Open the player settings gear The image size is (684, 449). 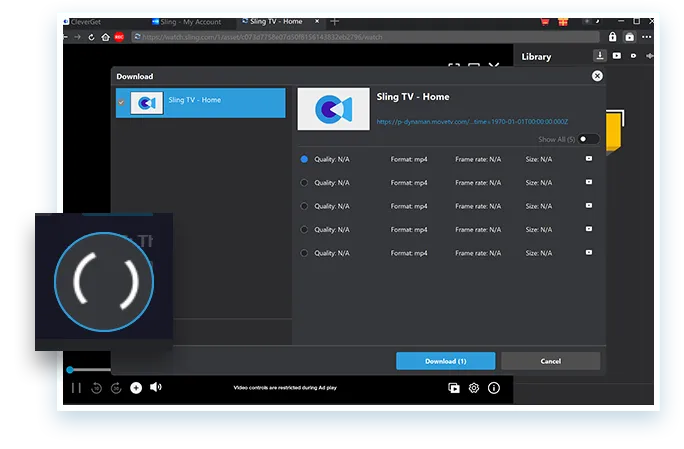474,388
